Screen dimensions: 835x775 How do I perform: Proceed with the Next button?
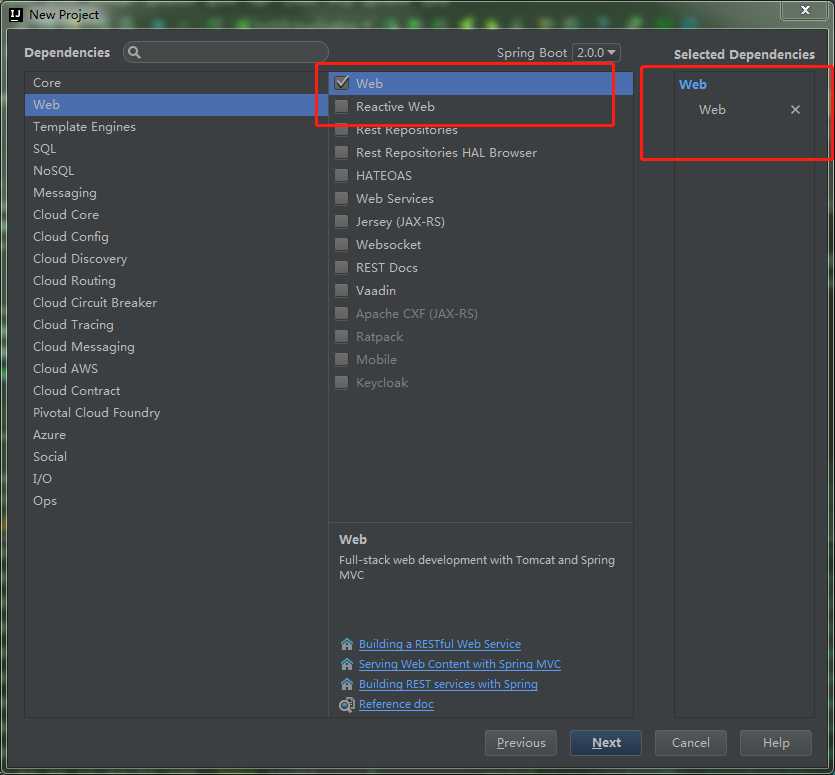pyautogui.click(x=606, y=743)
